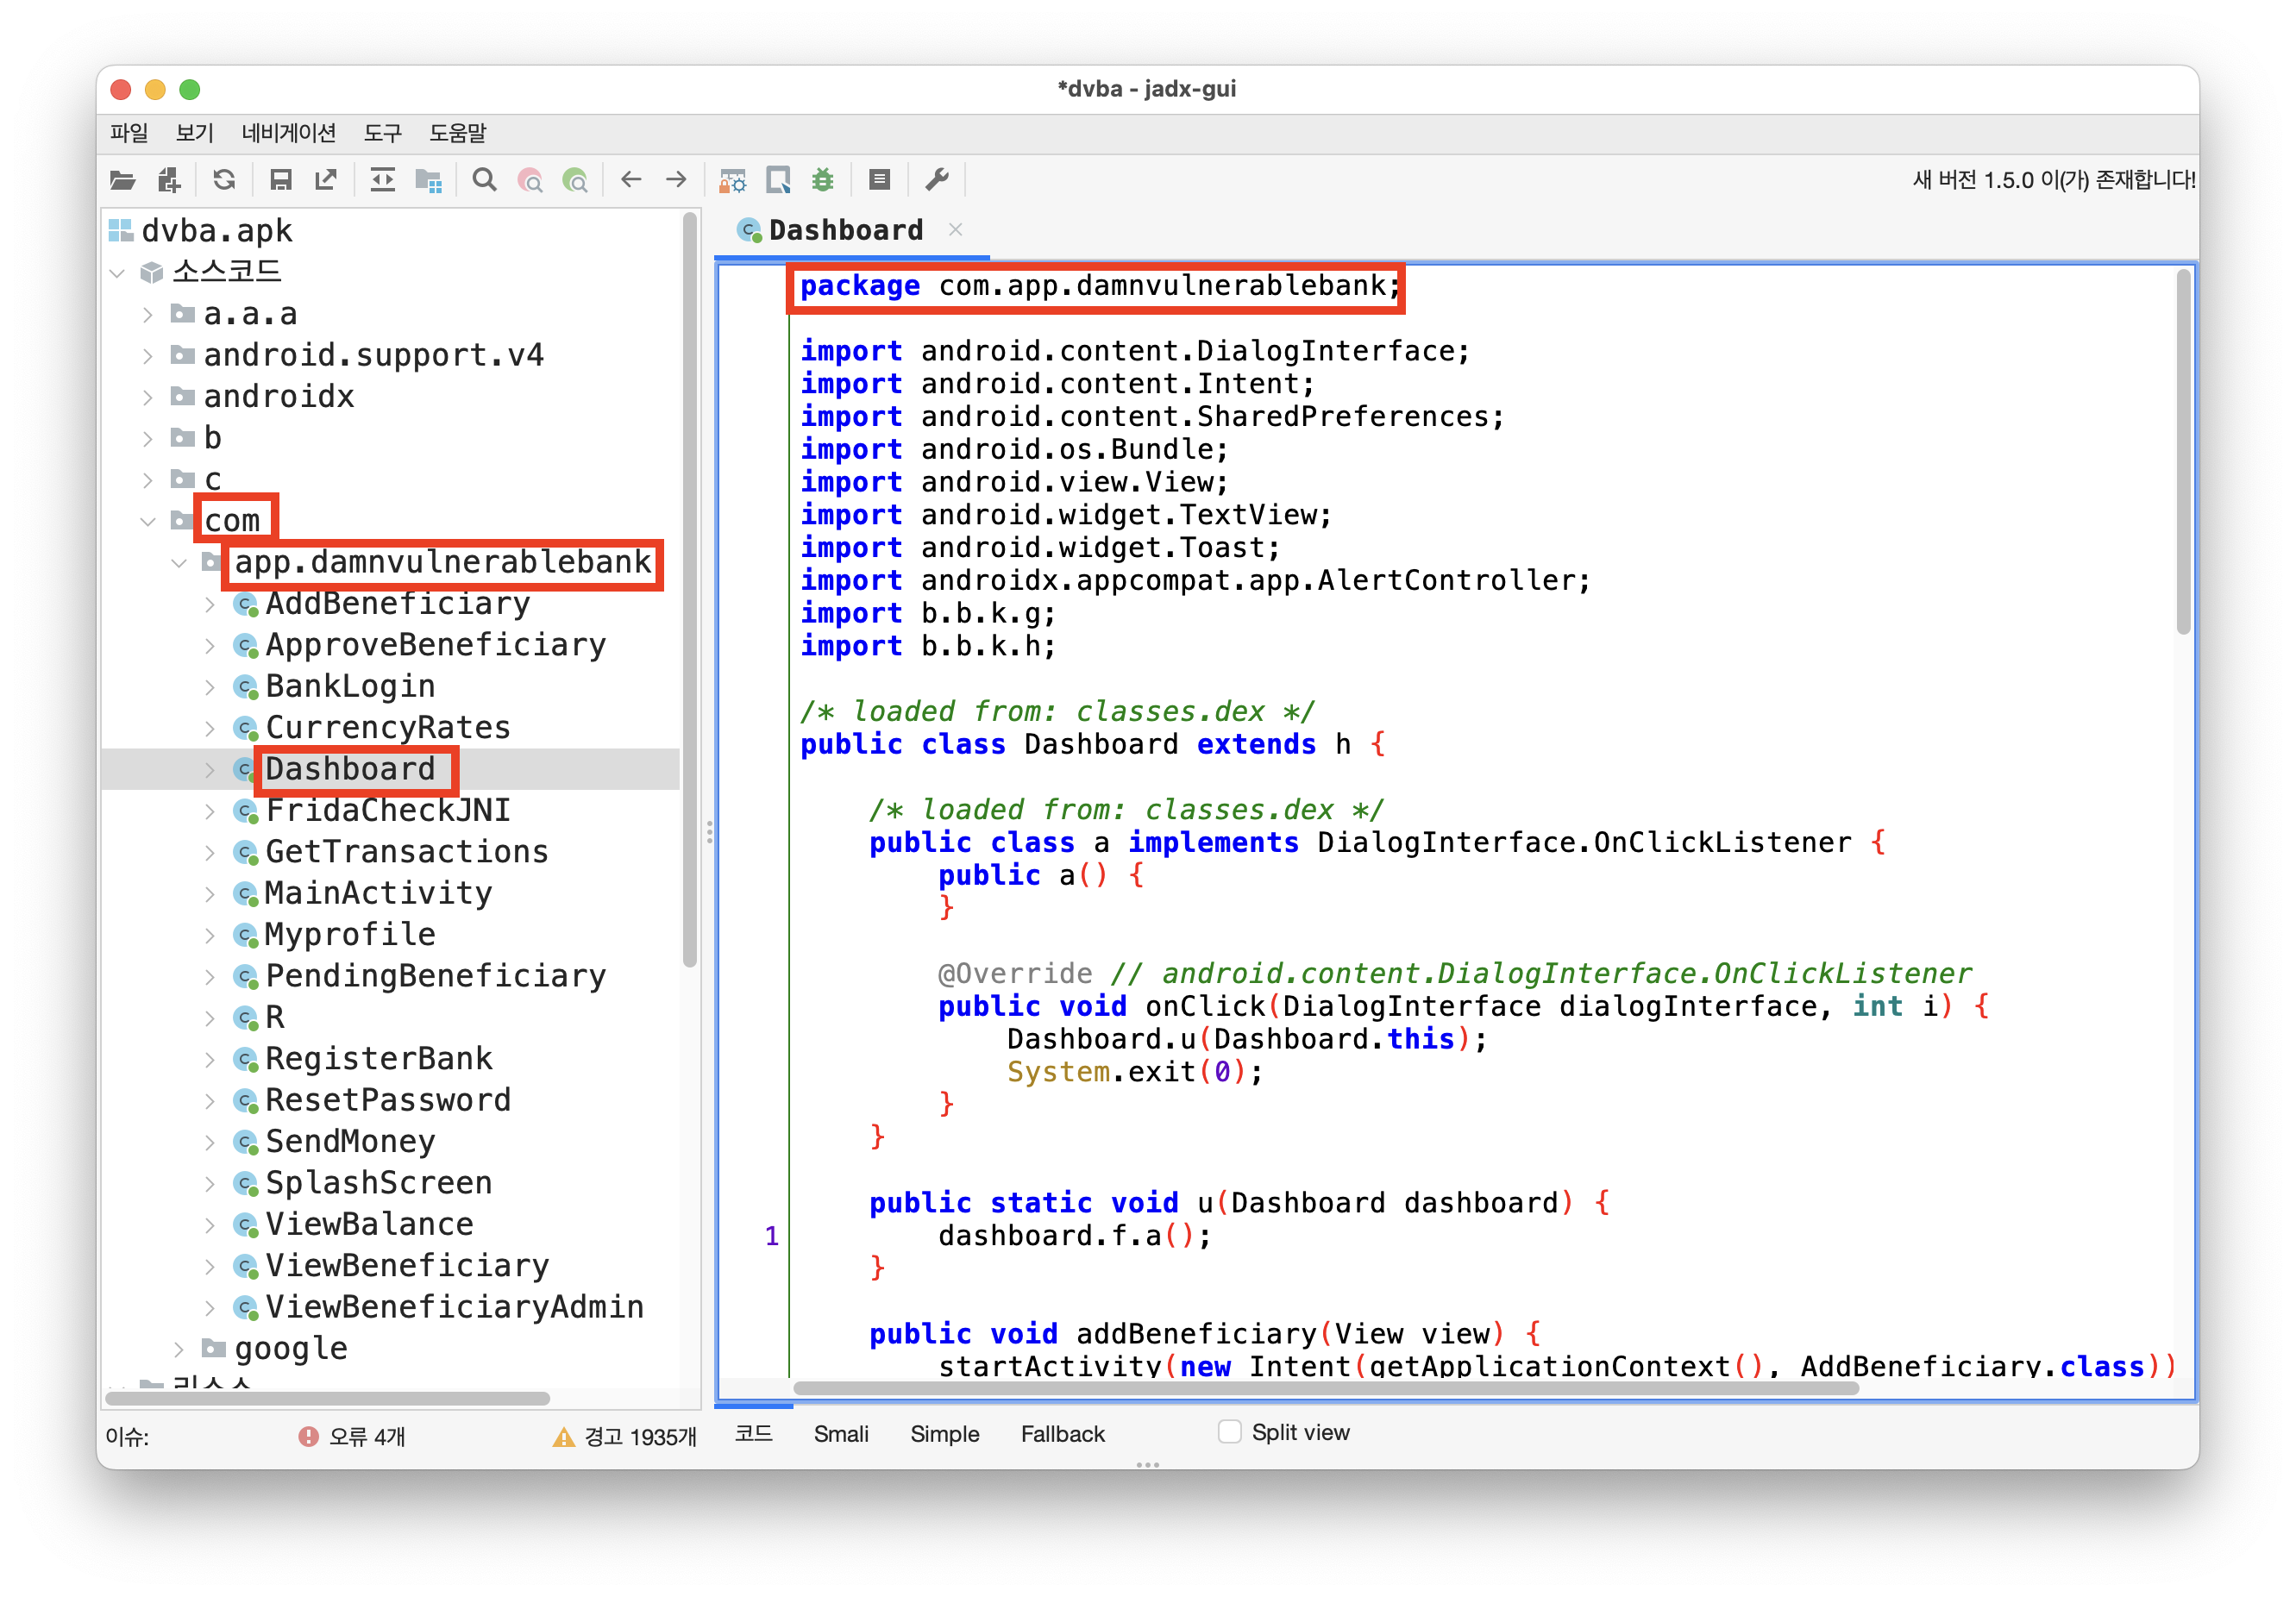This screenshot has width=2296, height=1597.
Task: Click the deobfuscation lock-gear icon
Action: coord(732,180)
